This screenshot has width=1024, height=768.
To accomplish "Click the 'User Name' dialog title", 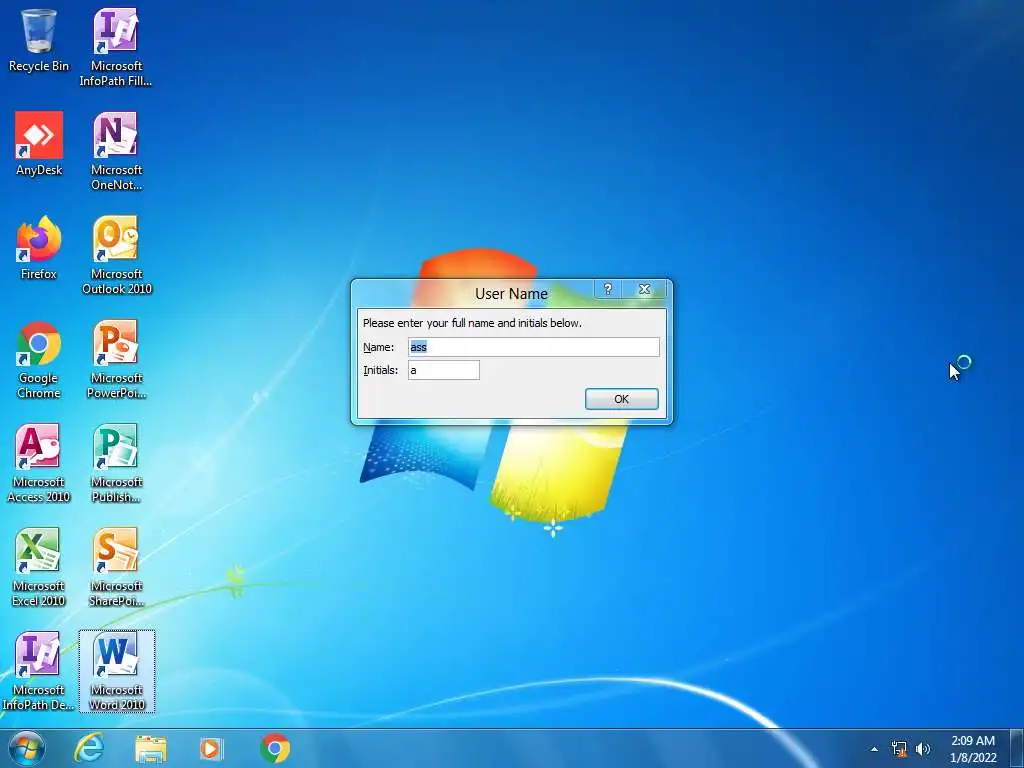I will click(x=511, y=294).
